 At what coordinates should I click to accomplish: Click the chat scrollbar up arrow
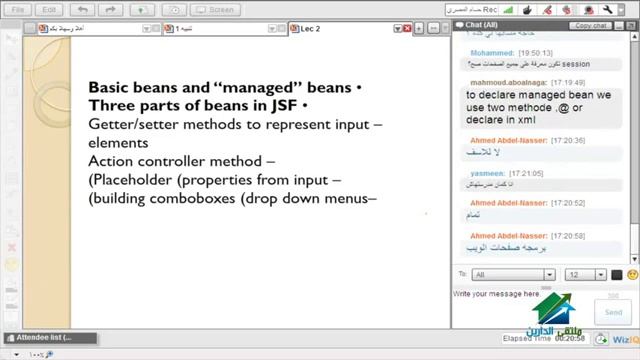click(634, 37)
